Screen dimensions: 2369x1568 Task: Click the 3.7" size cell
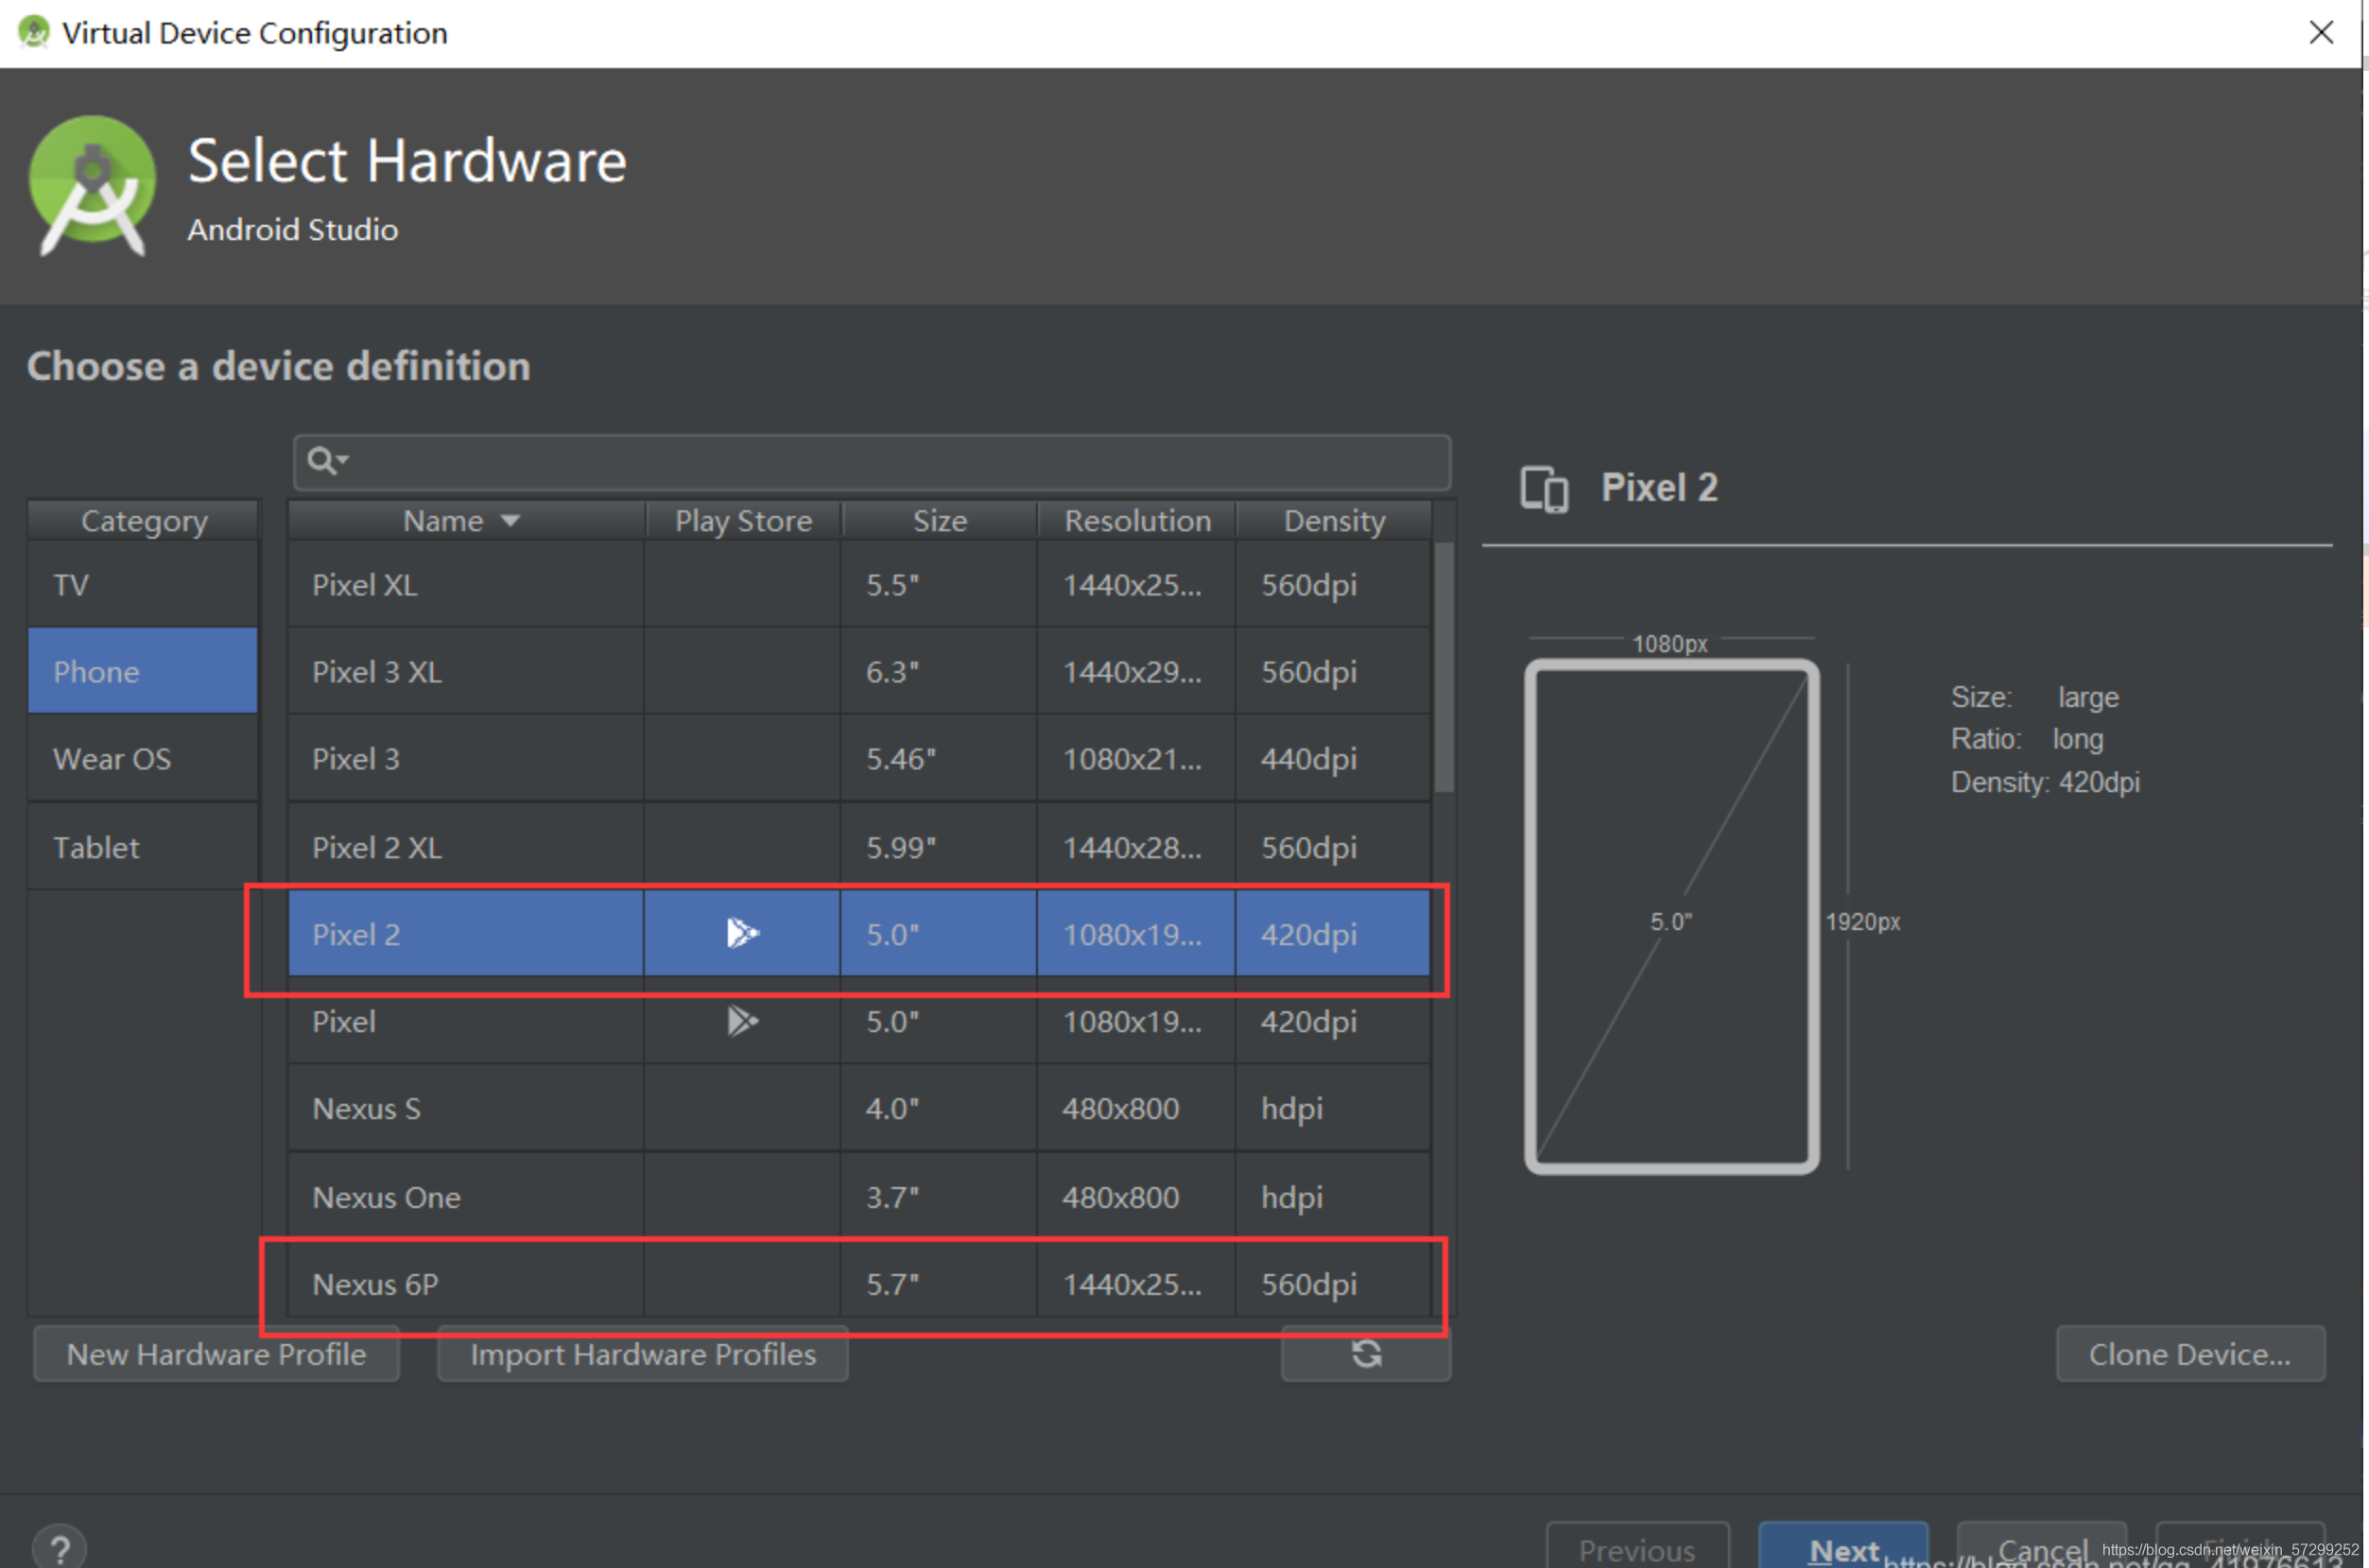939,1196
